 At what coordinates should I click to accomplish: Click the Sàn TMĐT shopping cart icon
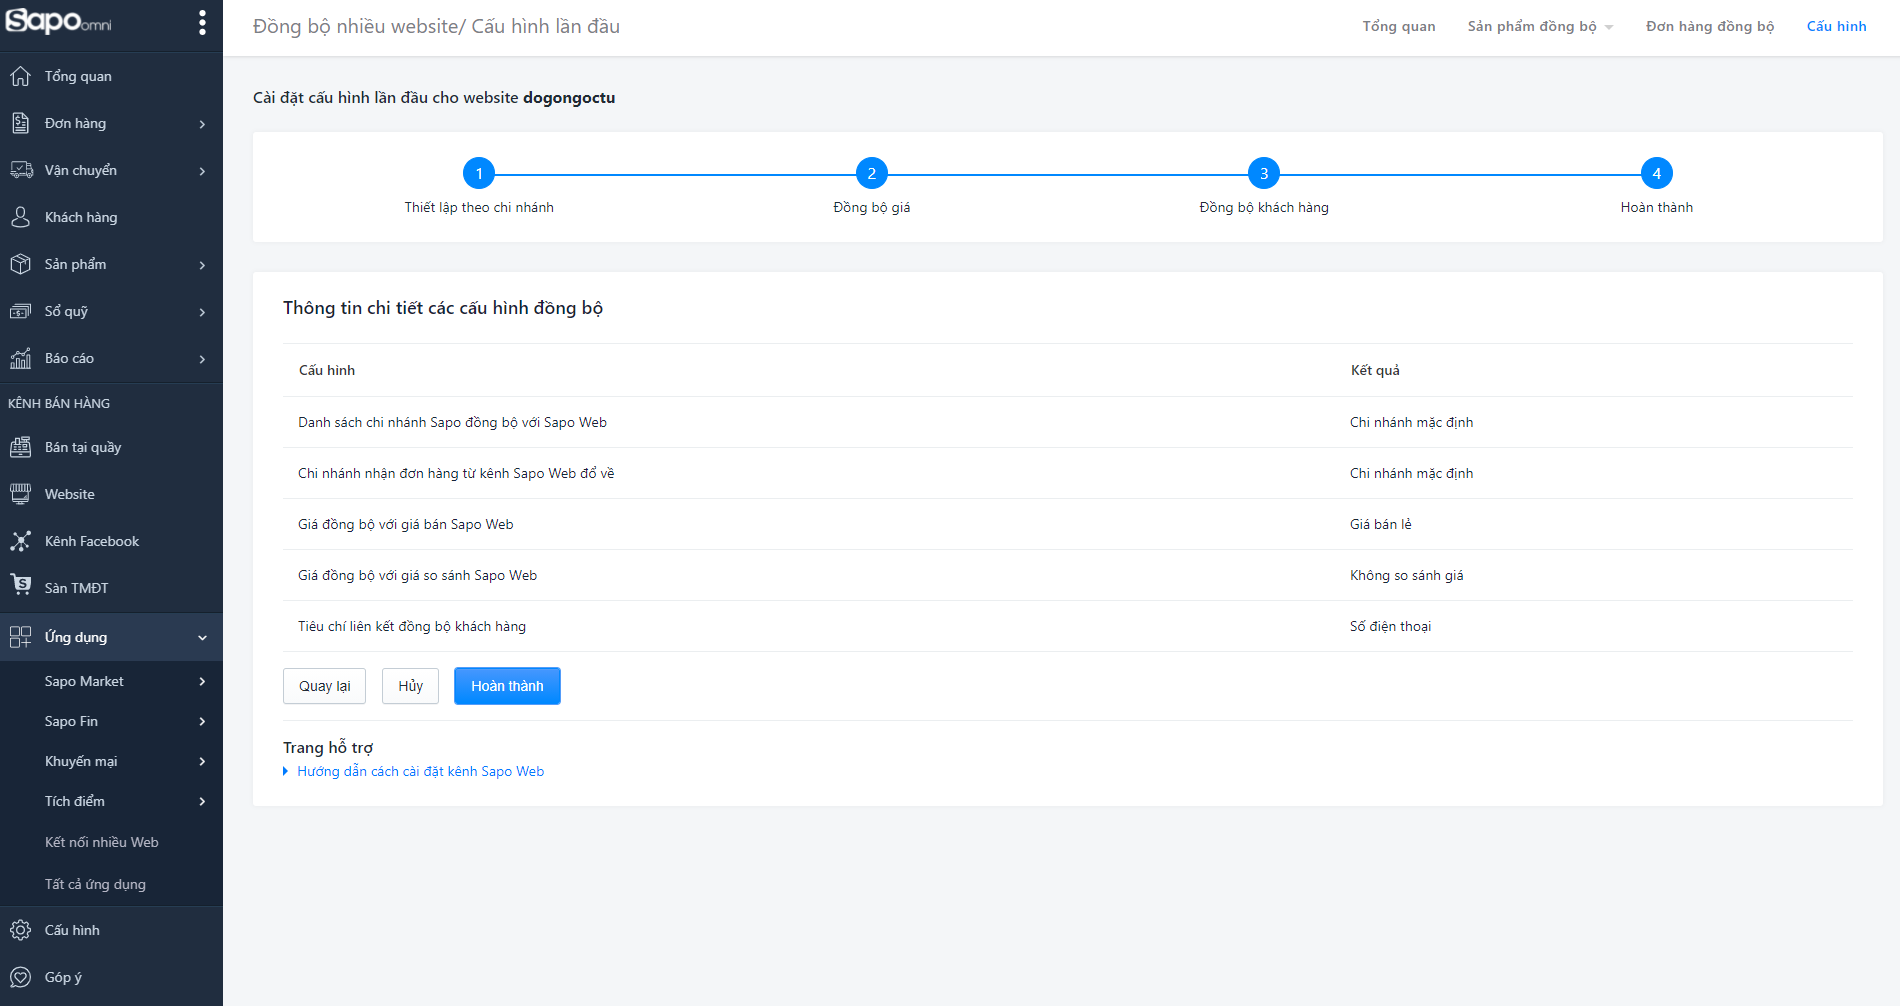click(x=21, y=584)
